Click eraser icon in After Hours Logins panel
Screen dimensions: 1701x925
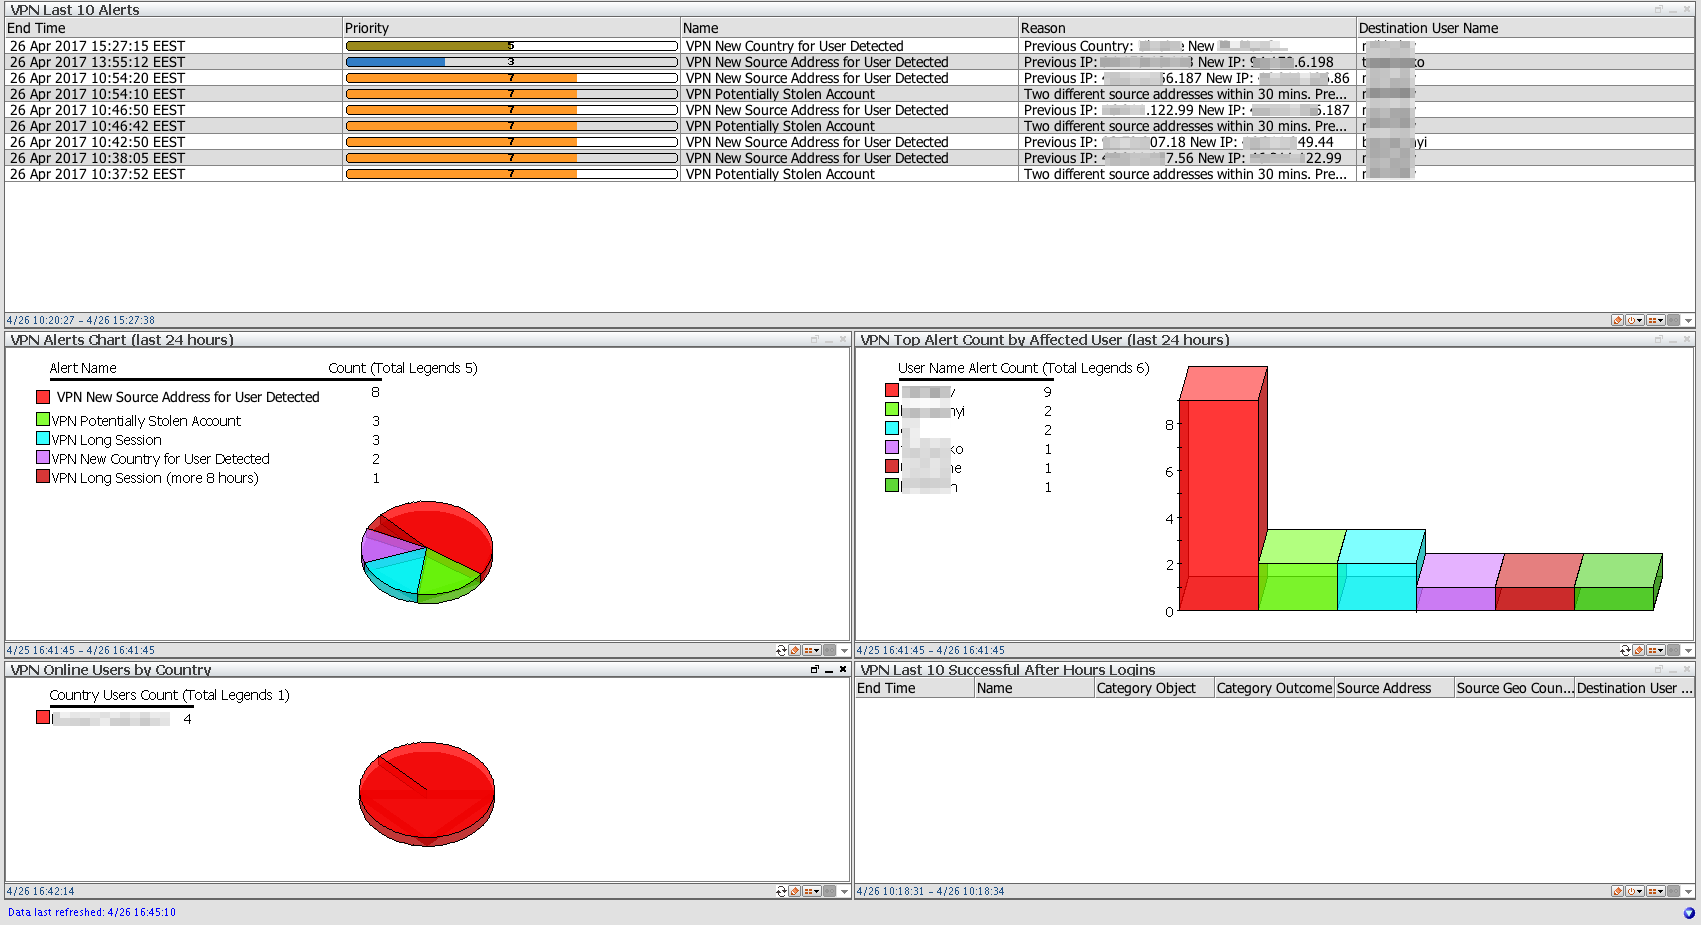point(1617,892)
